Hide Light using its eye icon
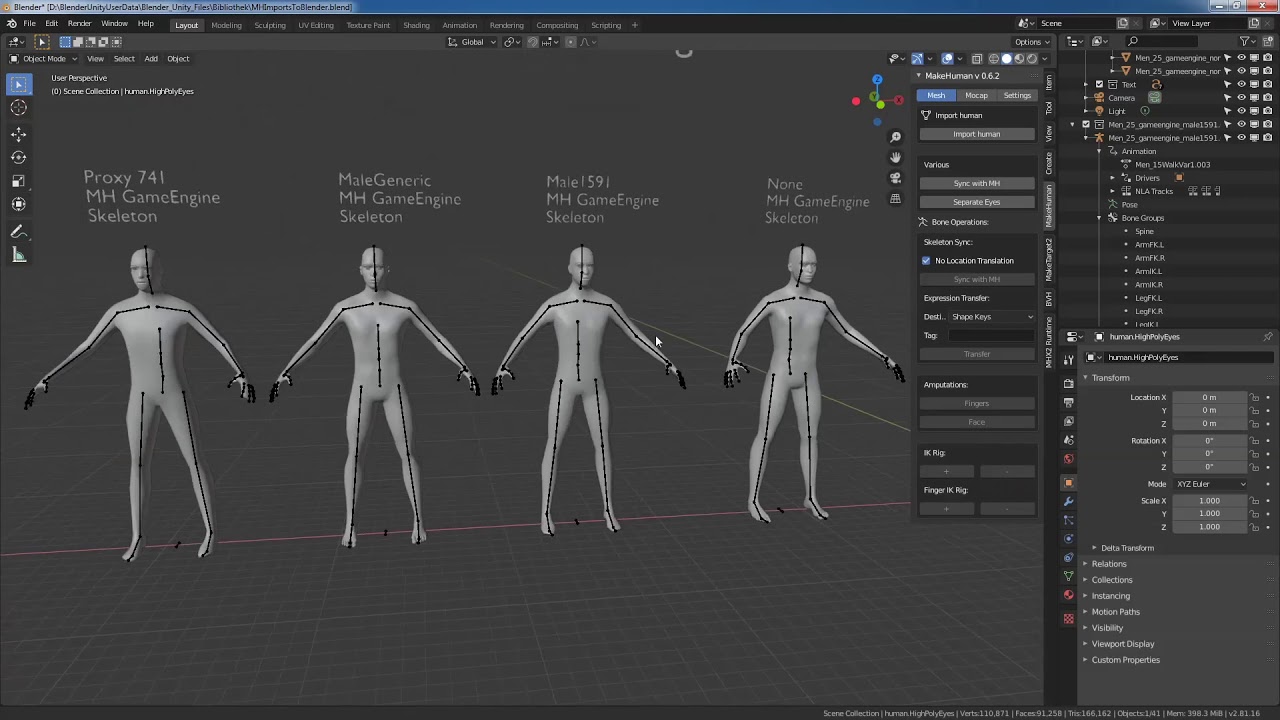The height and width of the screenshot is (720, 1280). point(1241,111)
